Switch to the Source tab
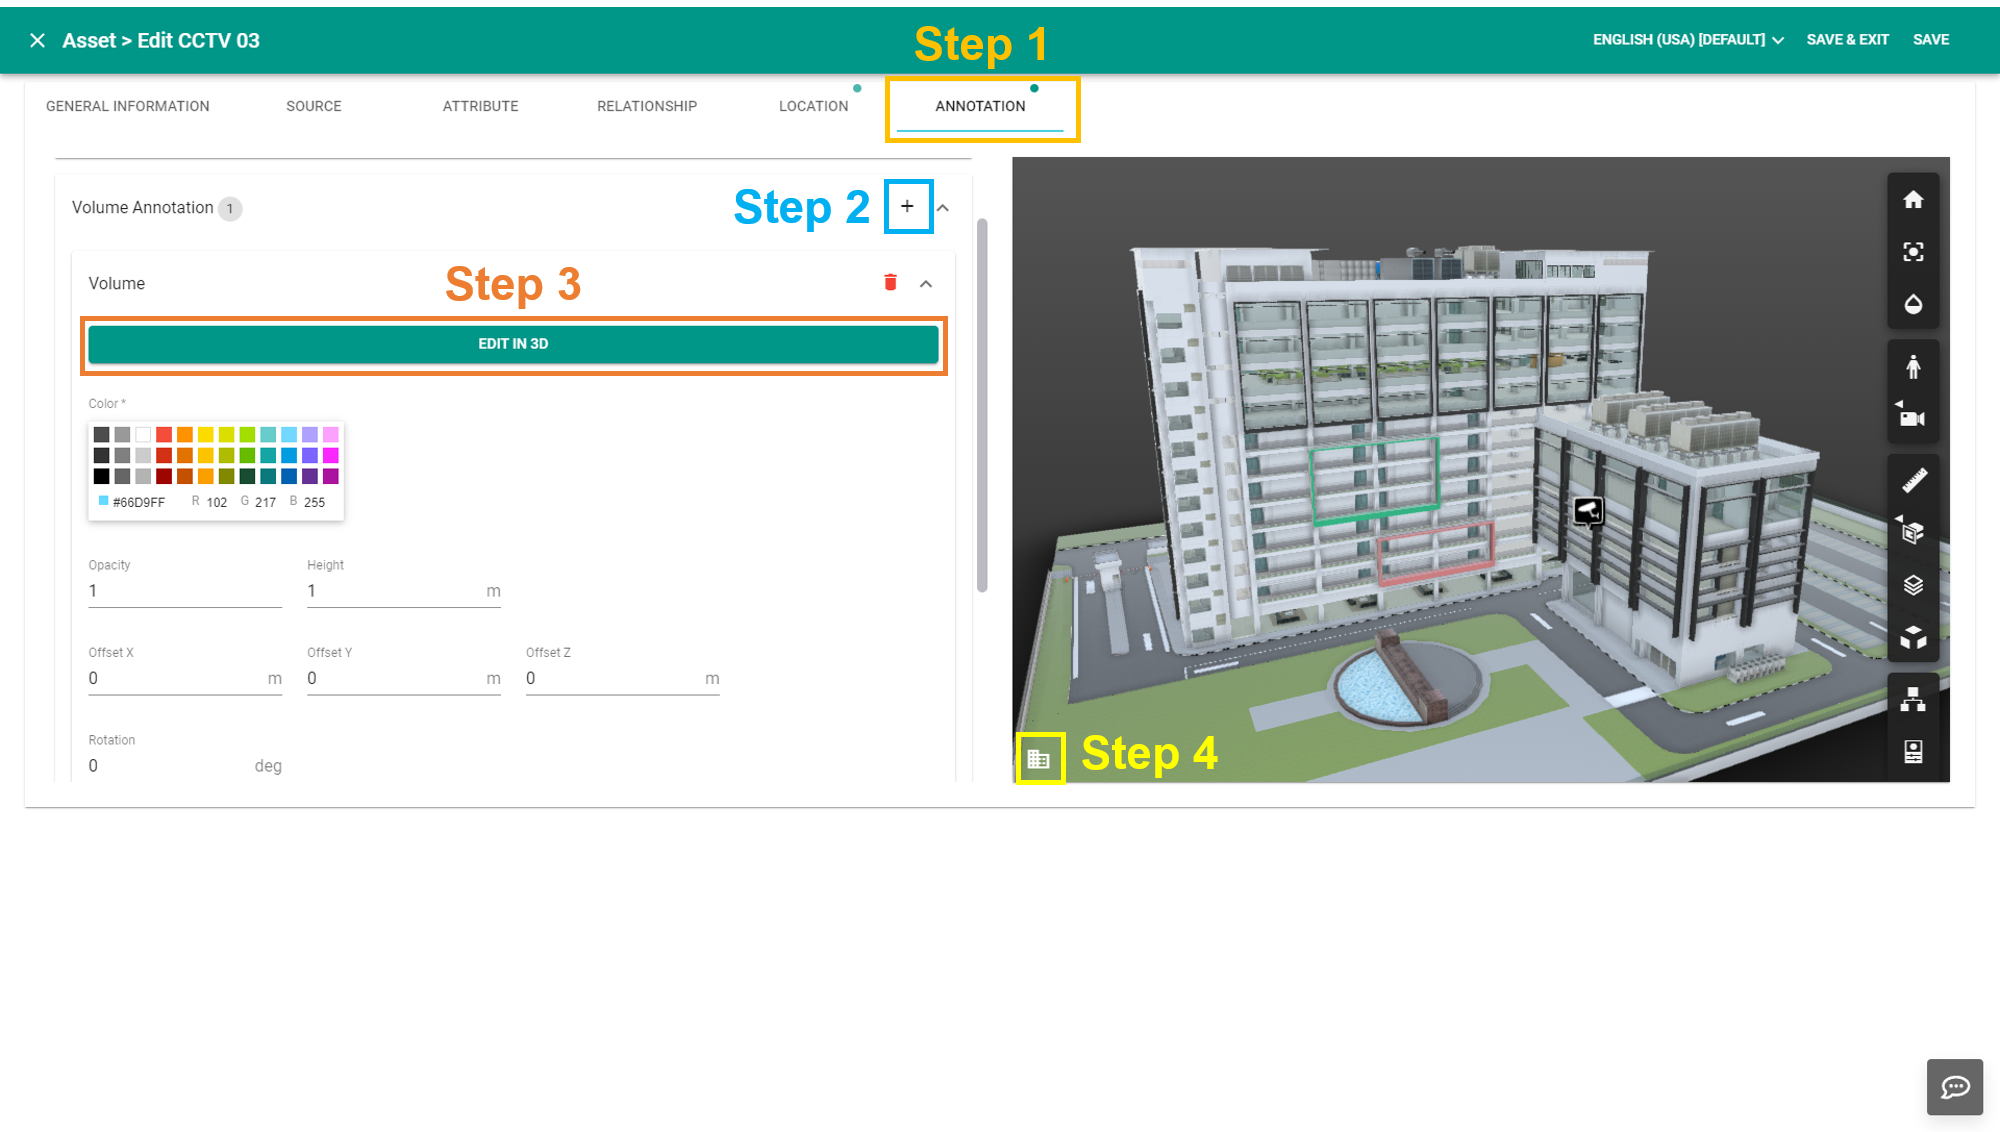This screenshot has width=2000, height=1132. 314,106
